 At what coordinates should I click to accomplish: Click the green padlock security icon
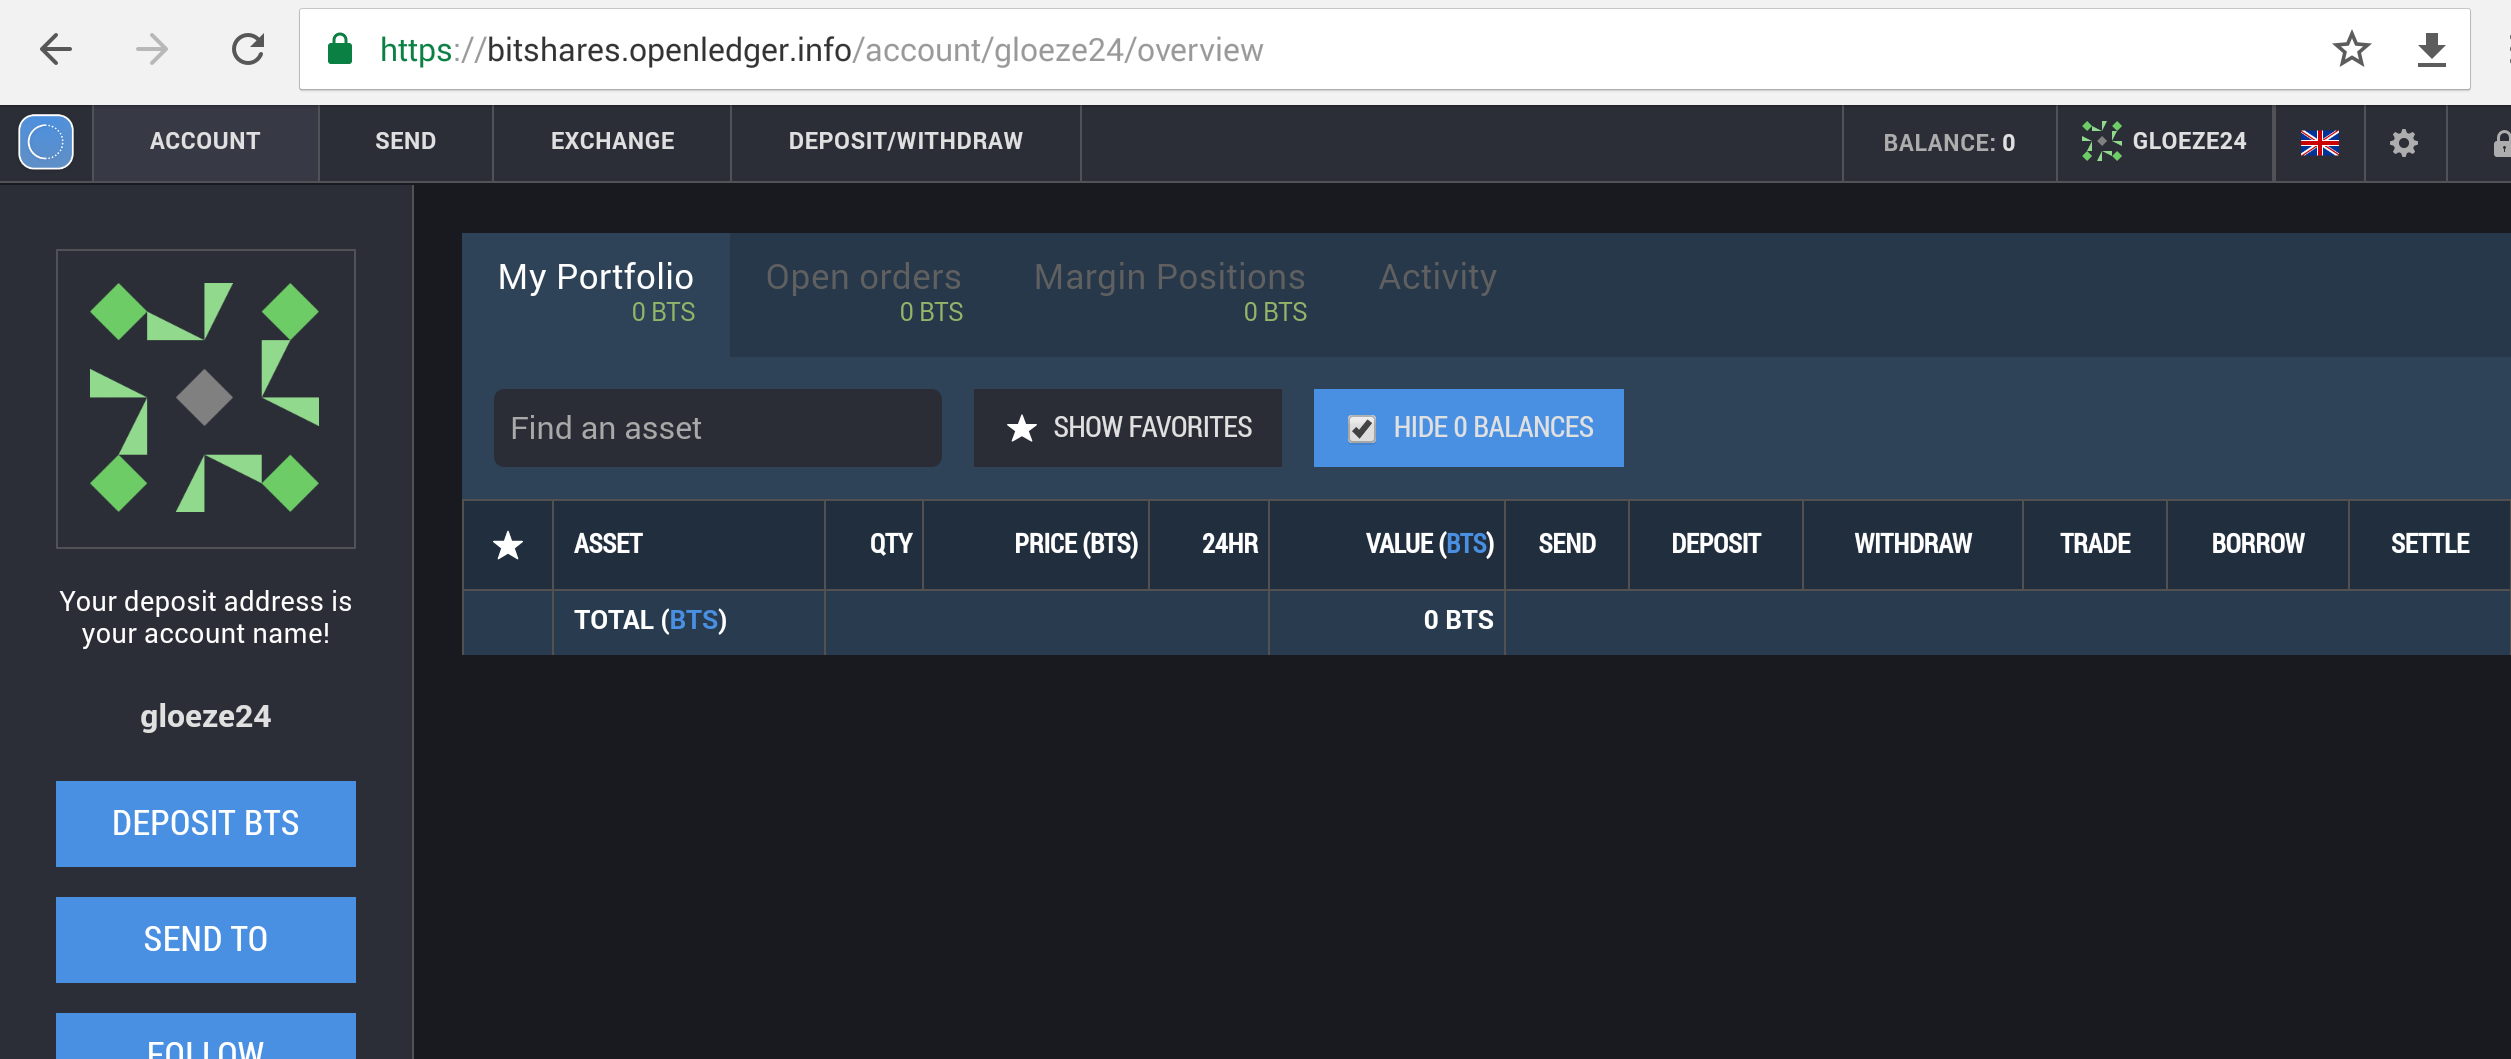click(x=340, y=49)
